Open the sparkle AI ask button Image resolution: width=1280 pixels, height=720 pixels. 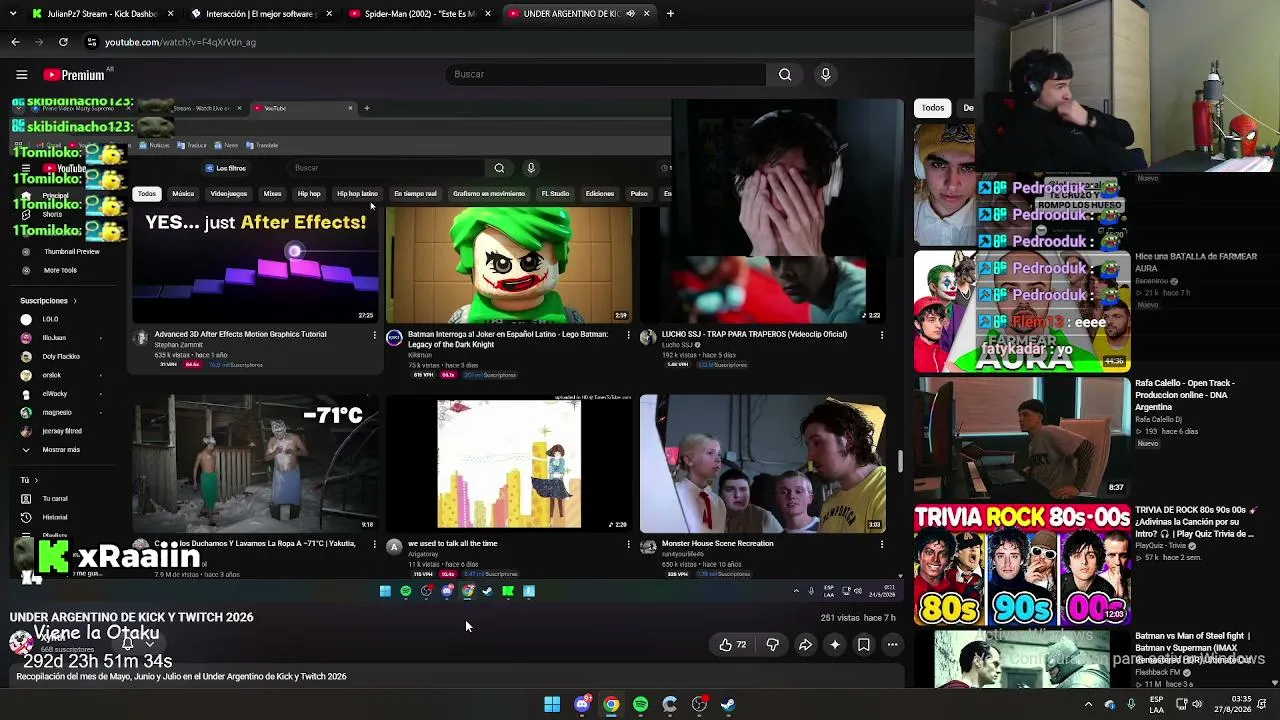click(x=834, y=645)
